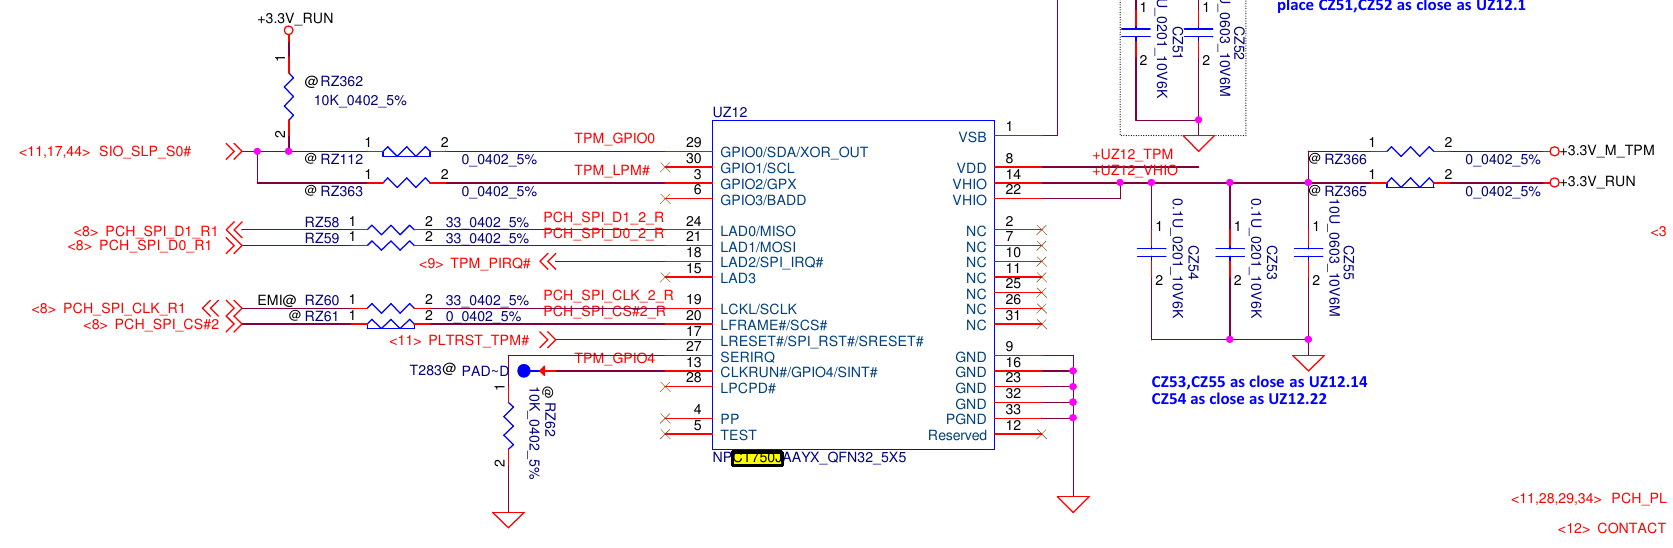Click the Reserved pin name
This screenshot has height=548, width=1673.
[x=957, y=435]
